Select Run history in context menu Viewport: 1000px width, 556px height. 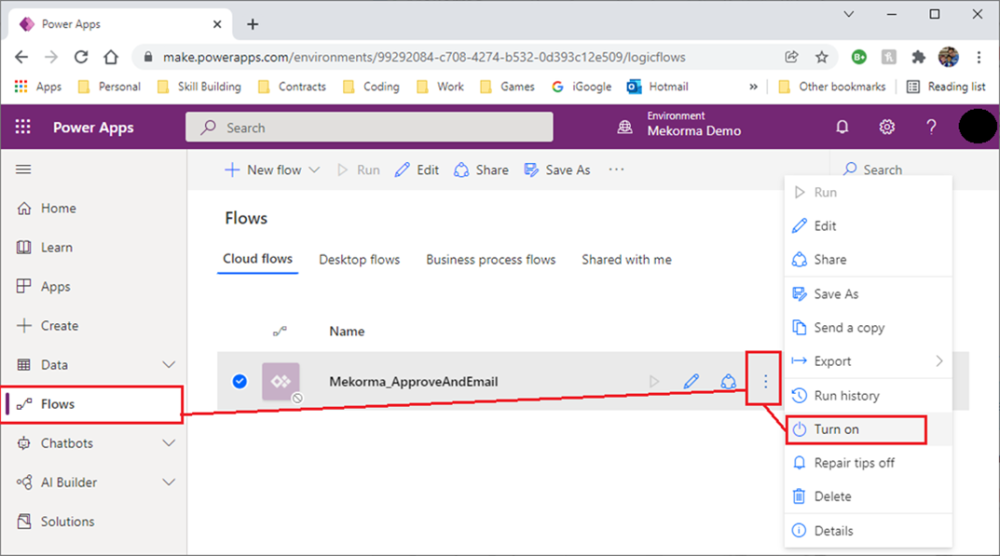[868, 395]
